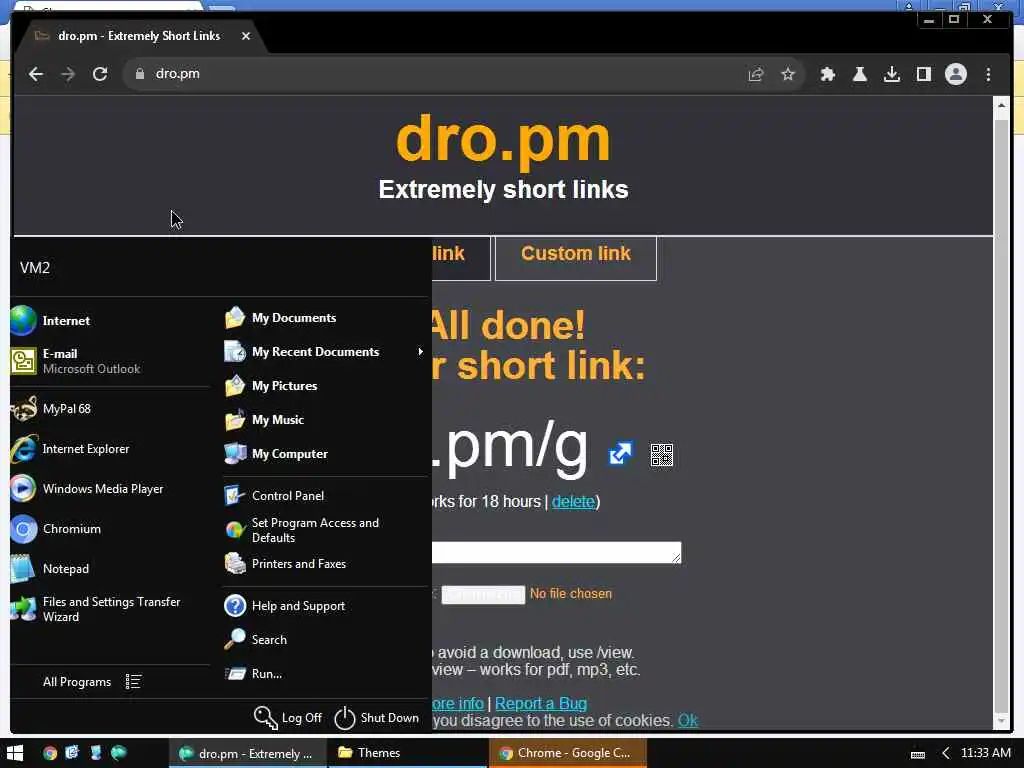Click the Log Off button
This screenshot has height=768, width=1024.
click(288, 718)
